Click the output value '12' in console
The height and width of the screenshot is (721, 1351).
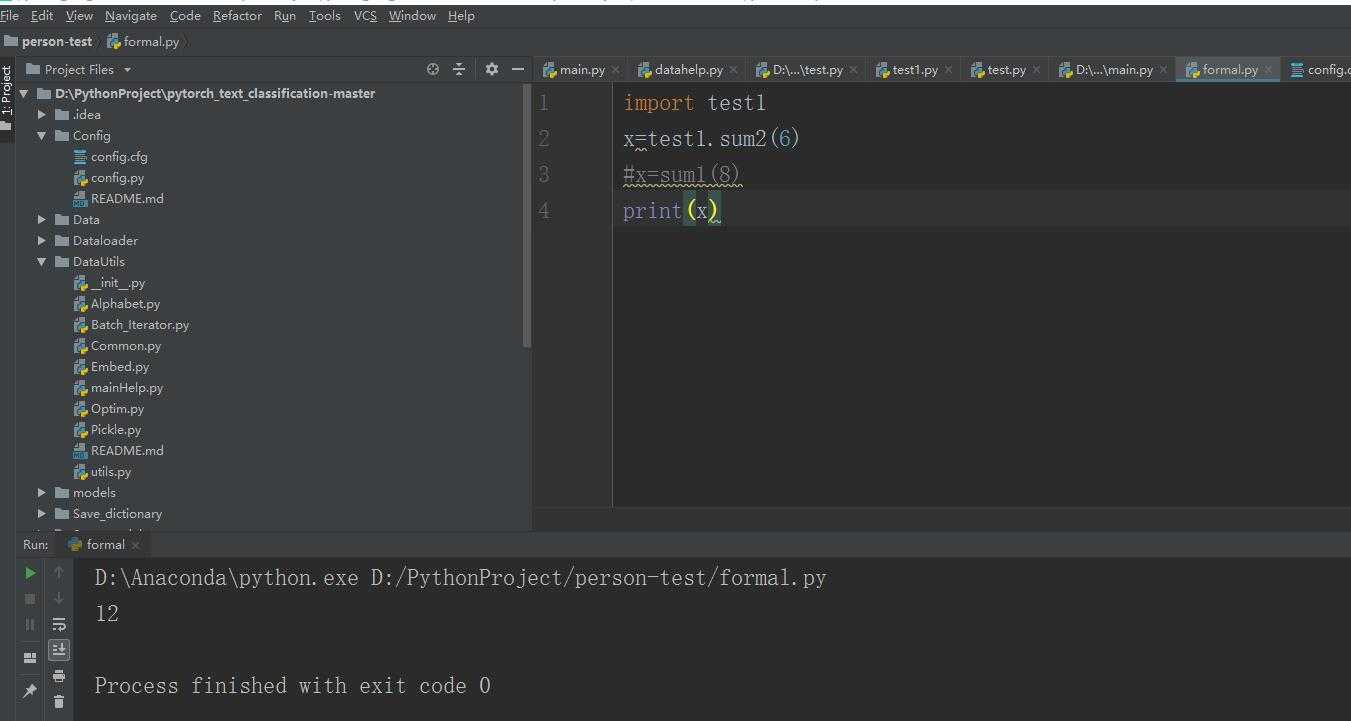tap(107, 613)
